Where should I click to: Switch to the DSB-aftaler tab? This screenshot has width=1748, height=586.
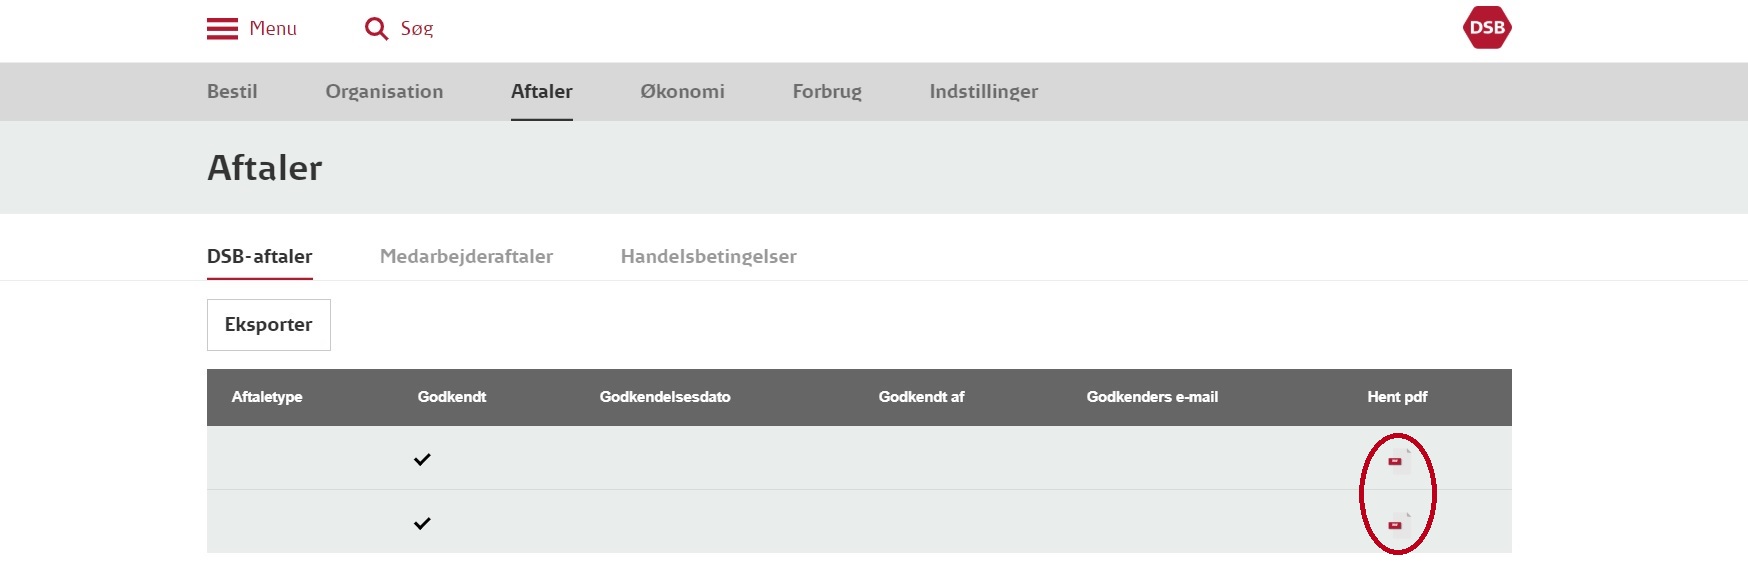(260, 256)
